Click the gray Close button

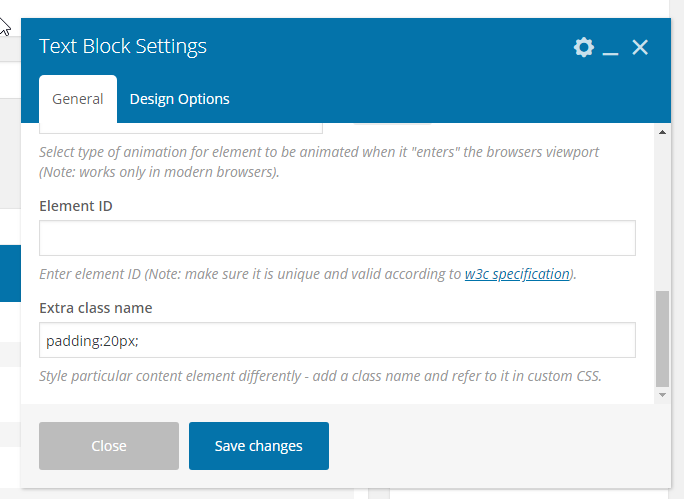109,446
